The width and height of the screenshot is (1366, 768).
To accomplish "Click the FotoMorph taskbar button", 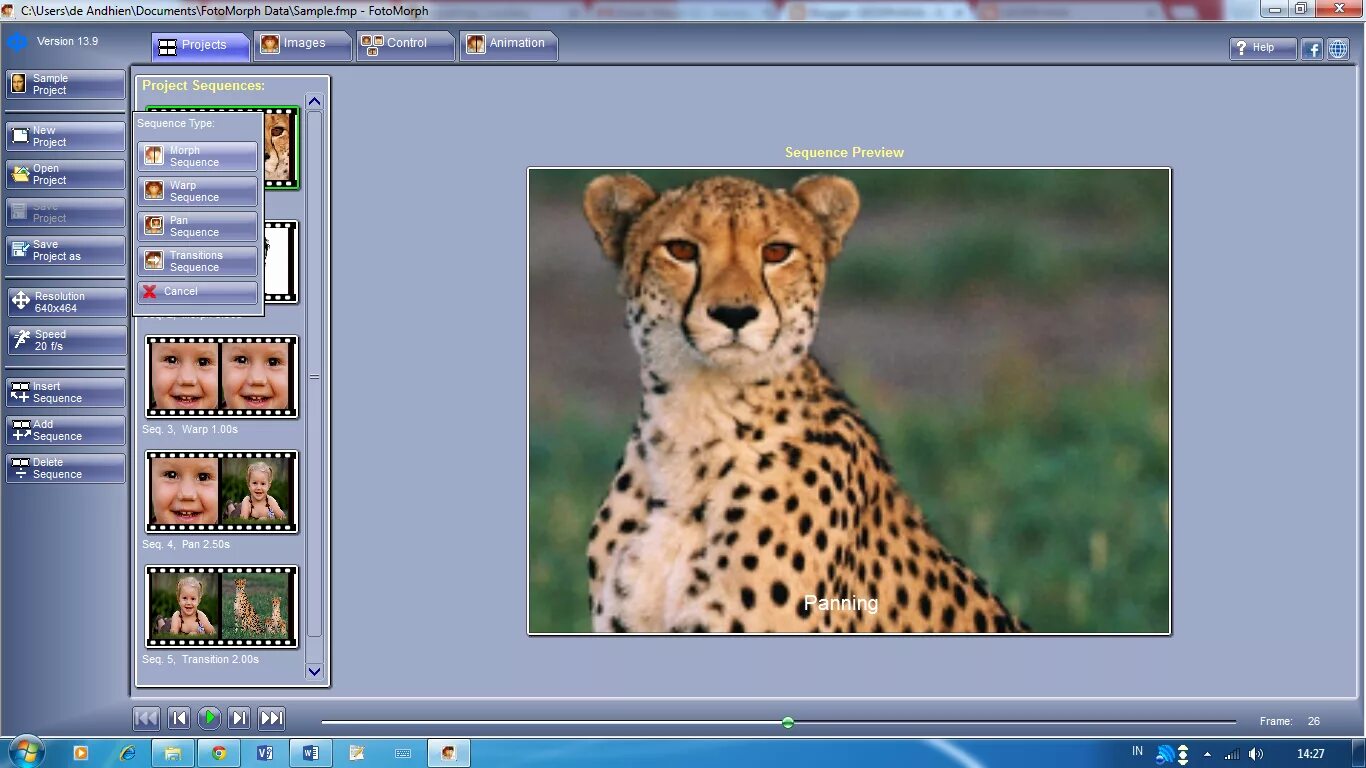I will (449, 753).
